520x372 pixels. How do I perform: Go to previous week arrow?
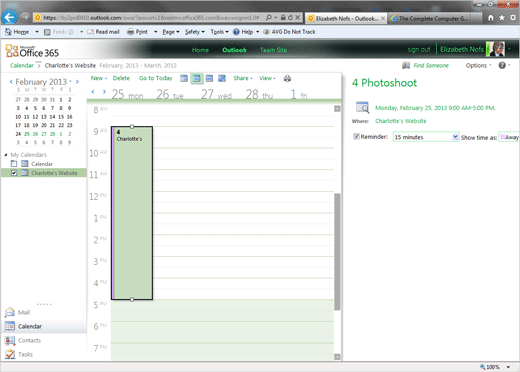pyautogui.click(x=93, y=92)
